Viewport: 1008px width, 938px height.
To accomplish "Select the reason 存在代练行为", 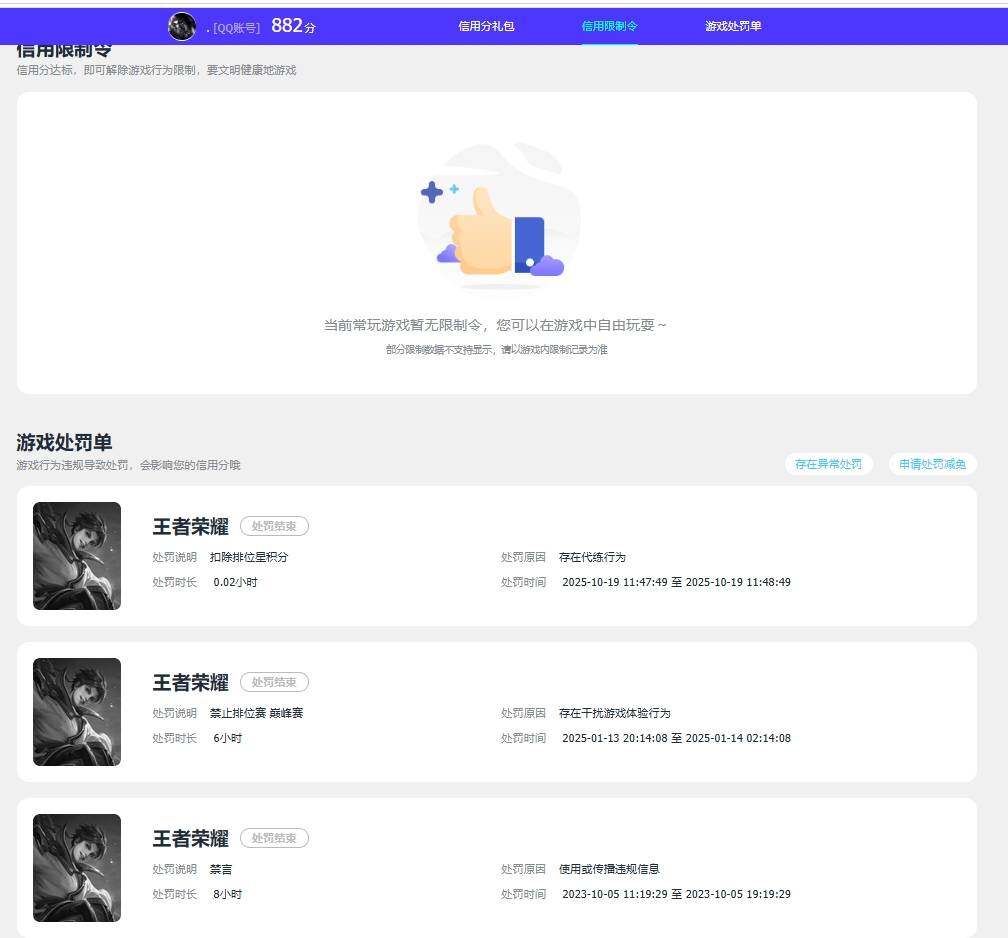I will click(x=592, y=557).
